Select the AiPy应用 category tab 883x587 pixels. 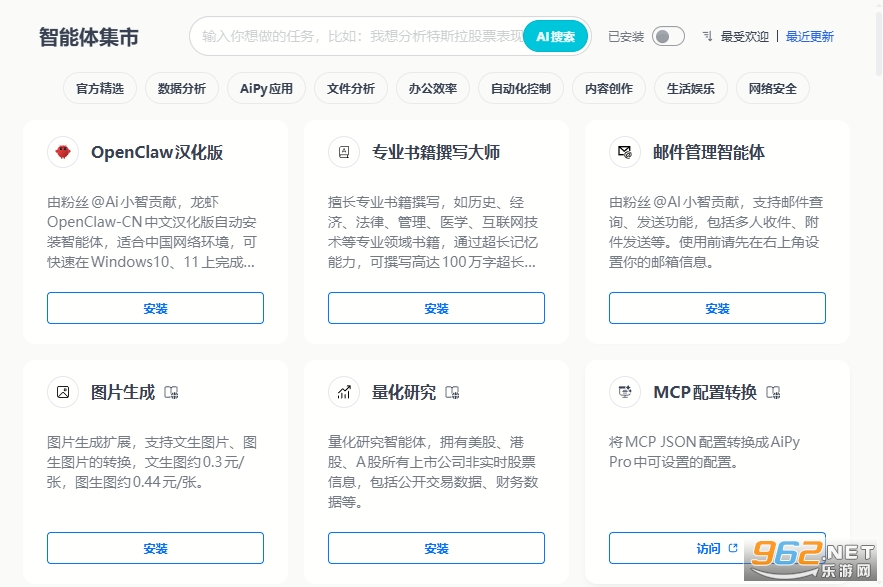coord(266,88)
